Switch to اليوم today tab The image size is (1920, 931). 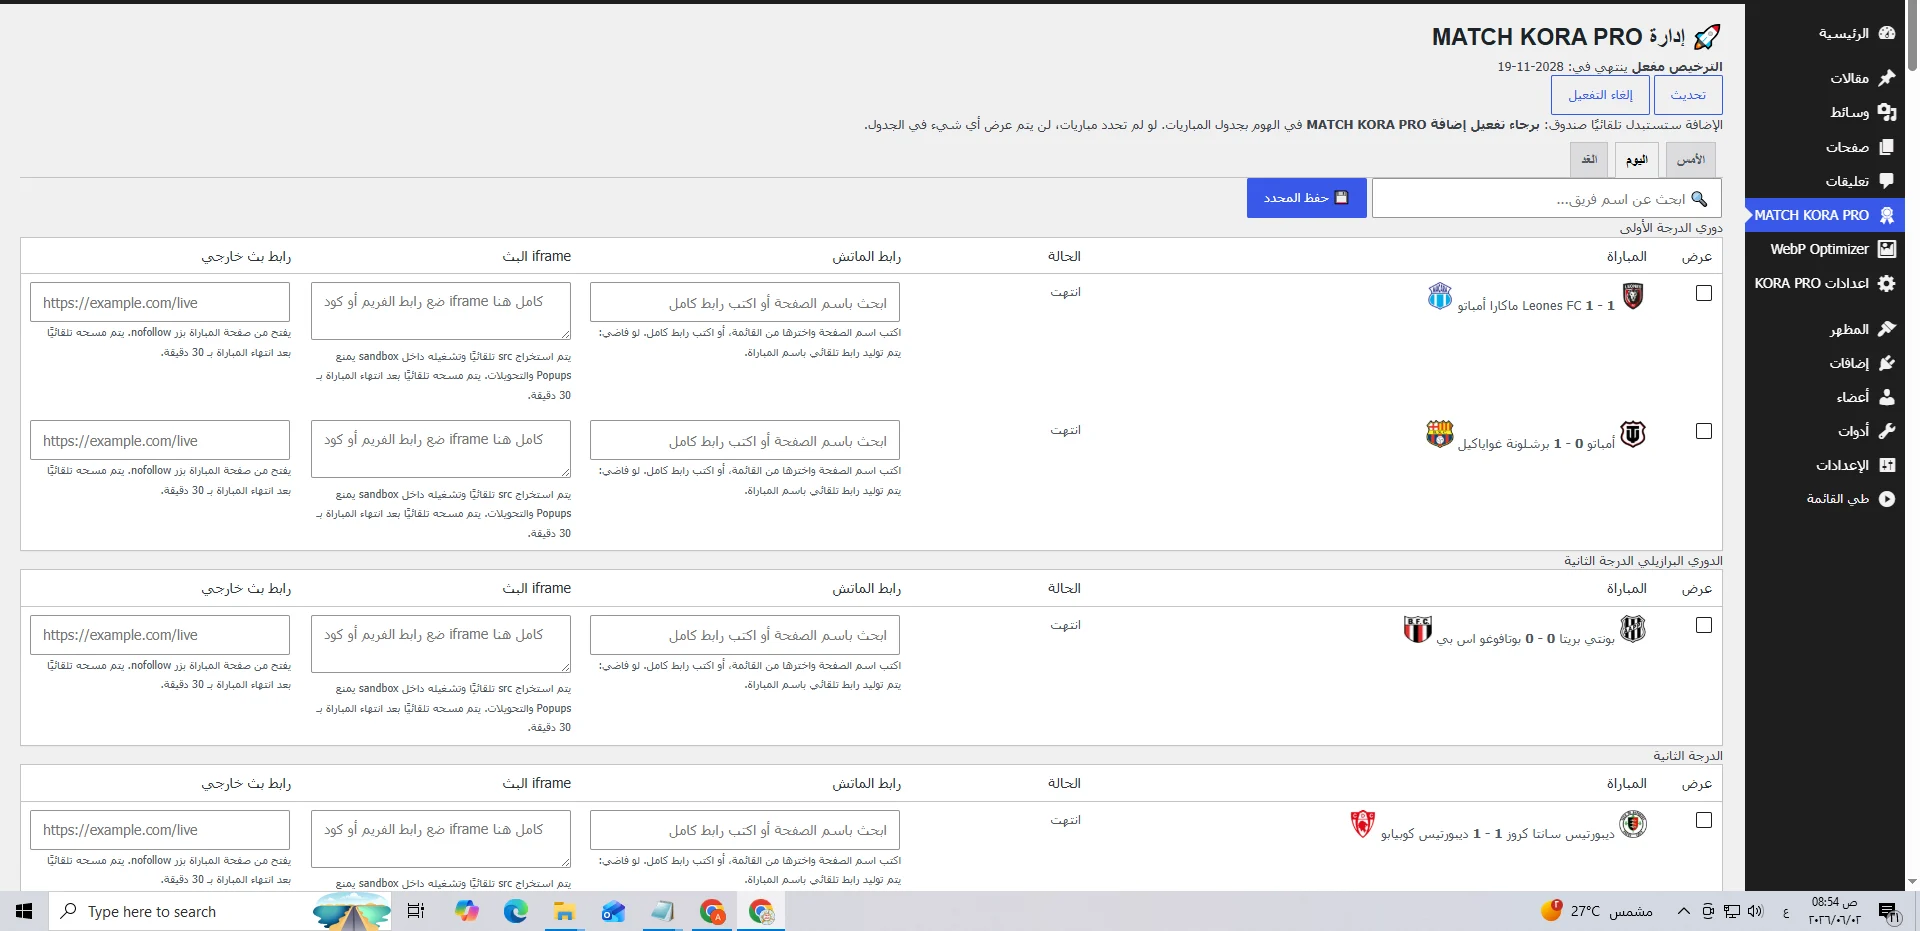(x=1637, y=160)
